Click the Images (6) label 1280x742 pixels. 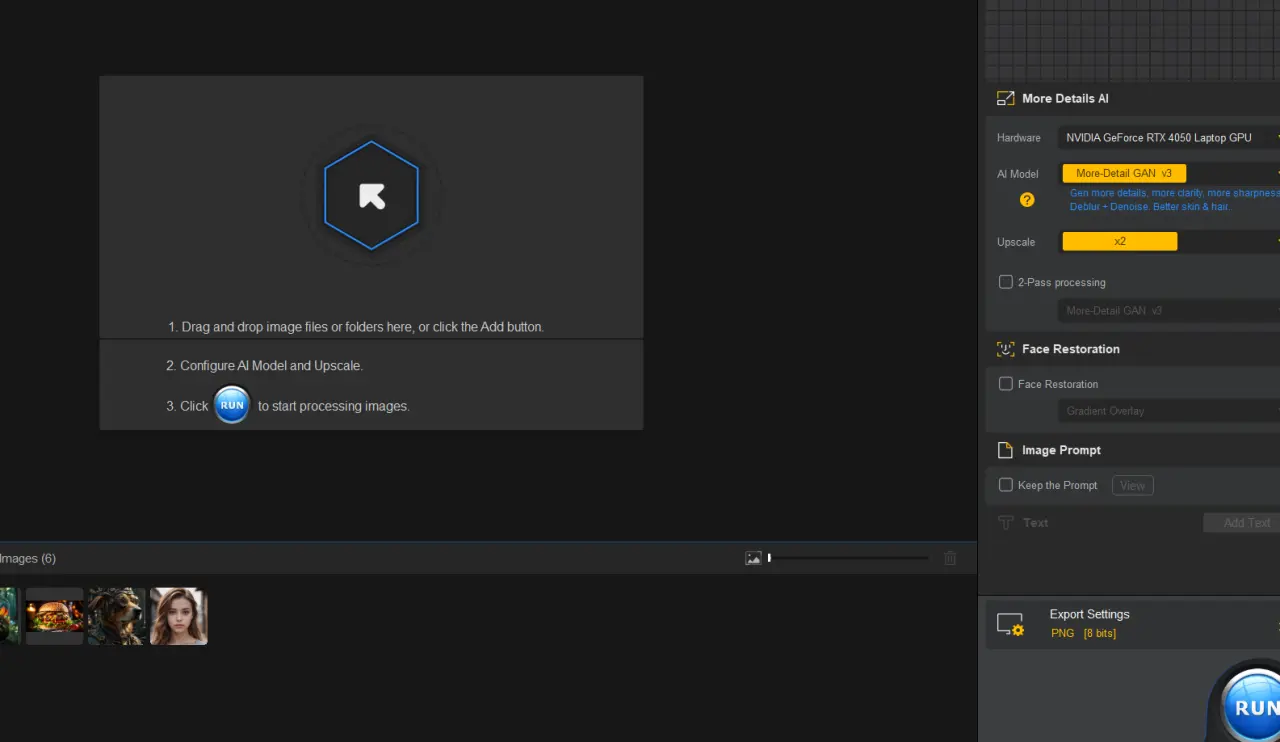point(28,558)
